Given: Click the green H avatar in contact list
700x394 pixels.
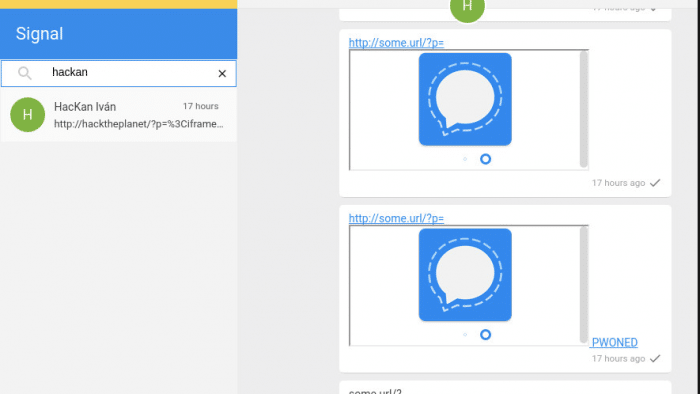Looking at the screenshot, I should pyautogui.click(x=28, y=115).
